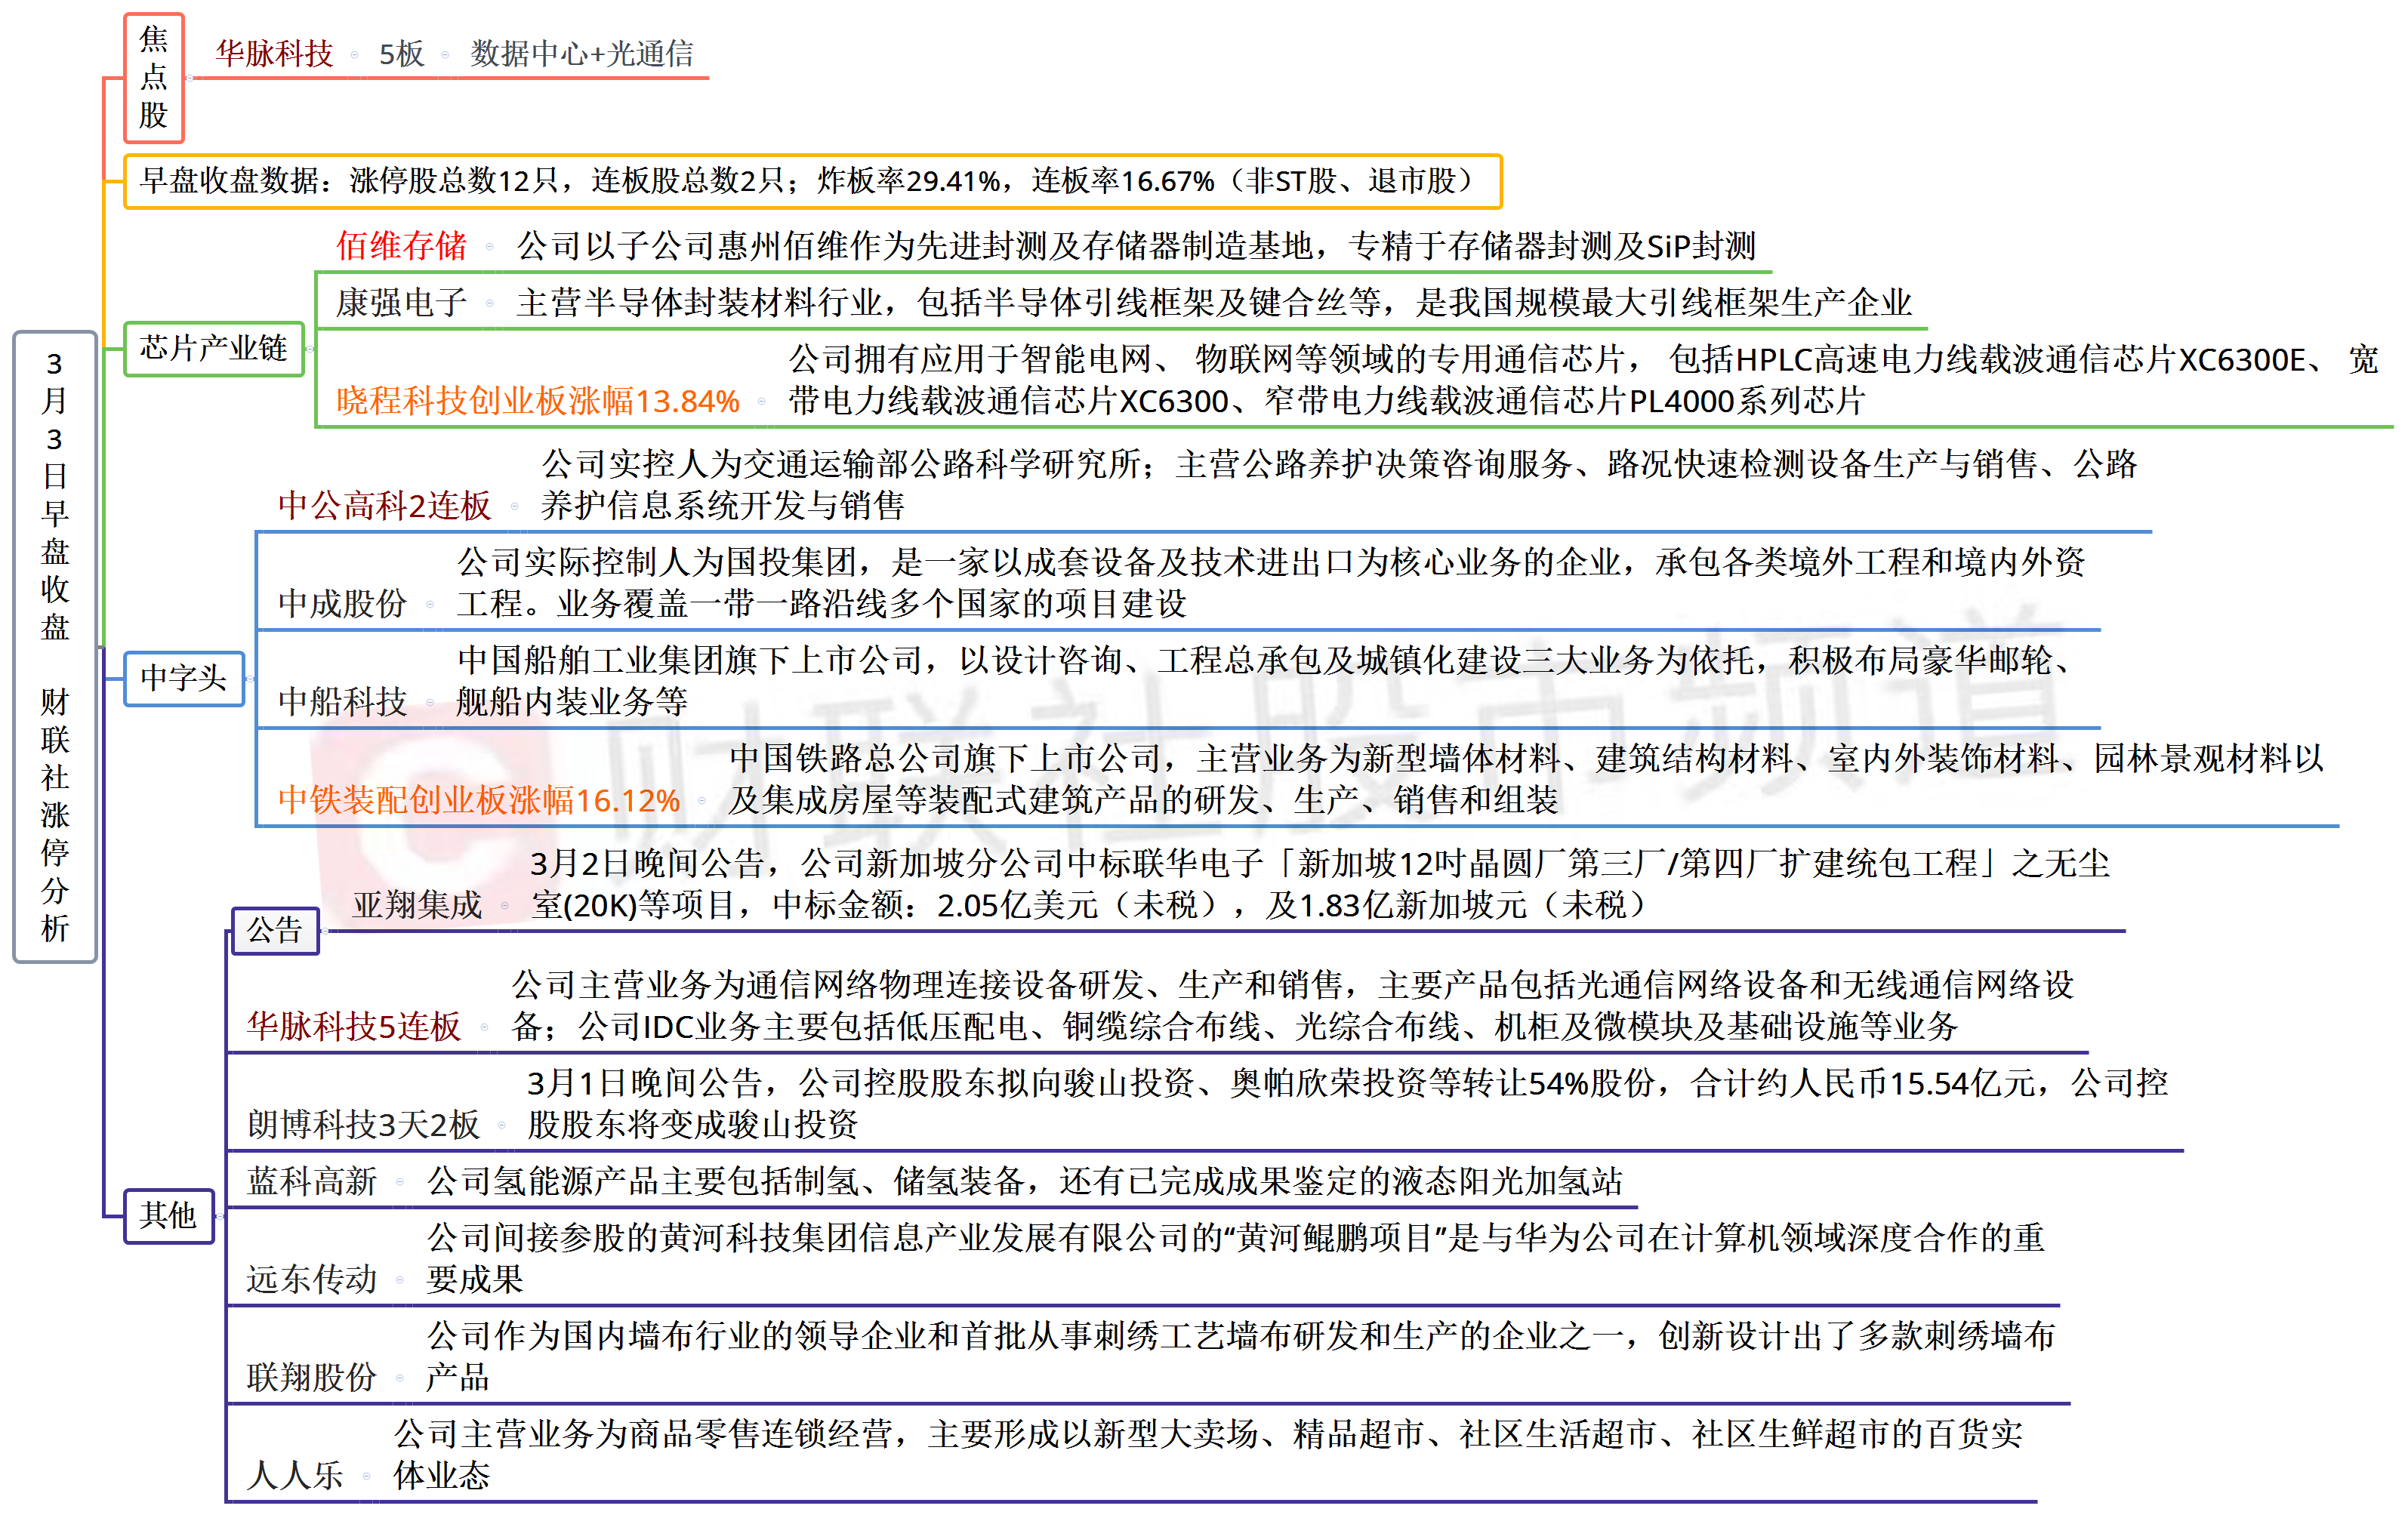Viewport: 2408px width, 1515px height.
Task: Click the red 华脉科技 label at top
Action: [x=274, y=53]
